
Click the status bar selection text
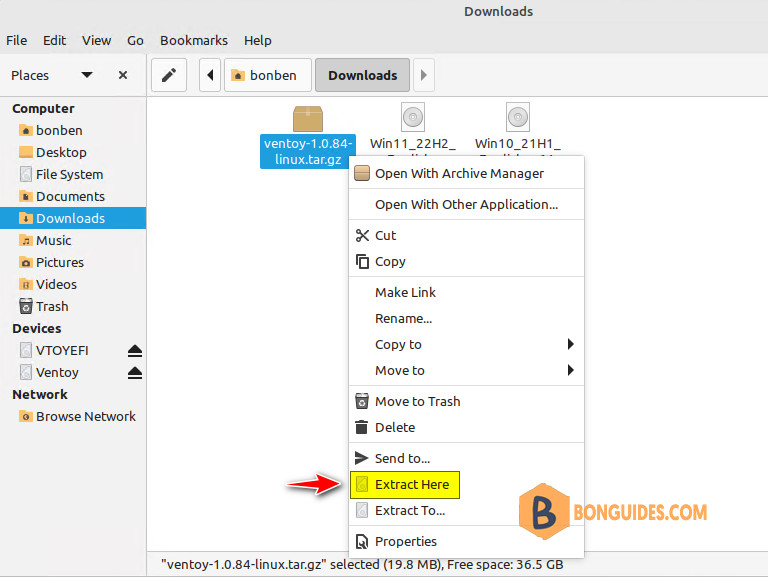pos(362,564)
